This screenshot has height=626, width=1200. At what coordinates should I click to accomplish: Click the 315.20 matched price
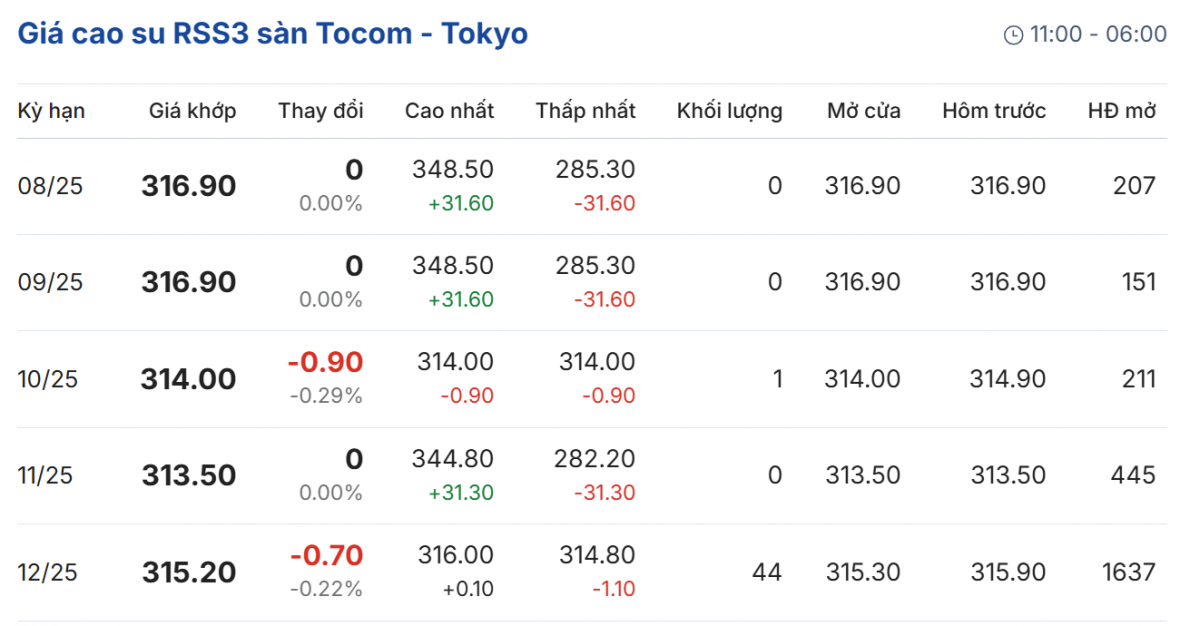click(x=189, y=573)
